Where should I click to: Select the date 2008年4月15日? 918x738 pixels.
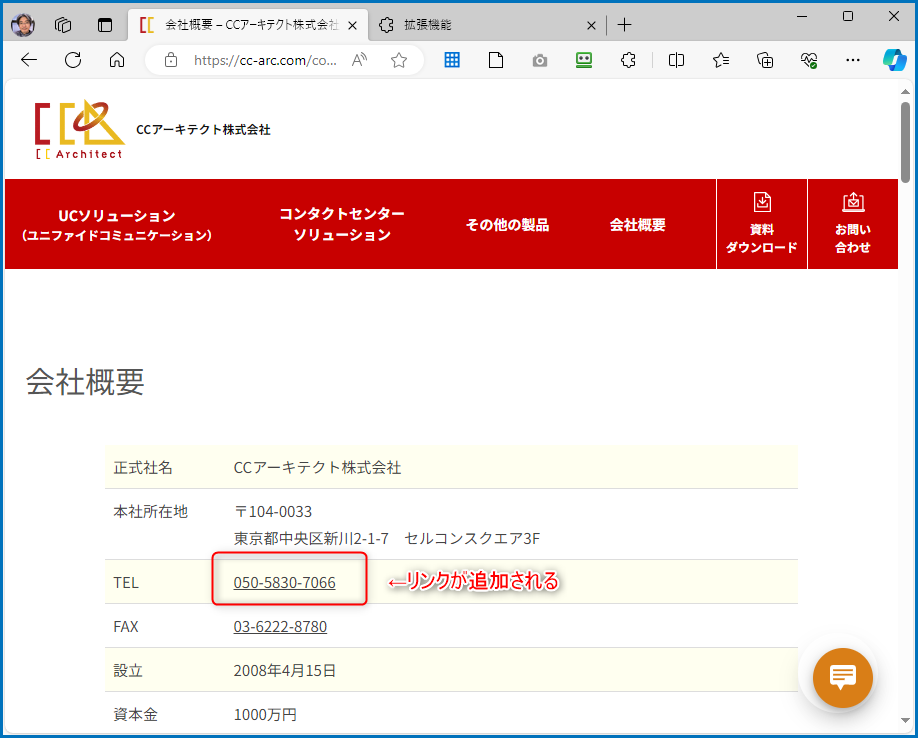click(285, 671)
